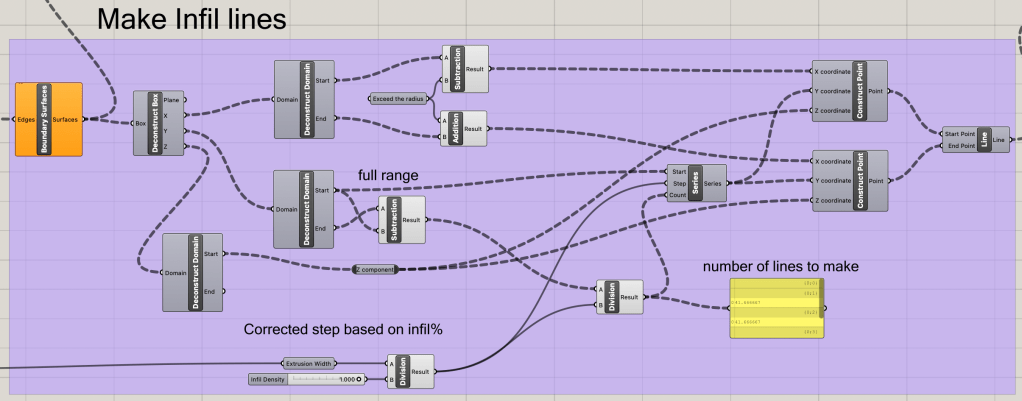Click the Make Infil lines group title
The width and height of the screenshot is (1022, 401).
190,19
